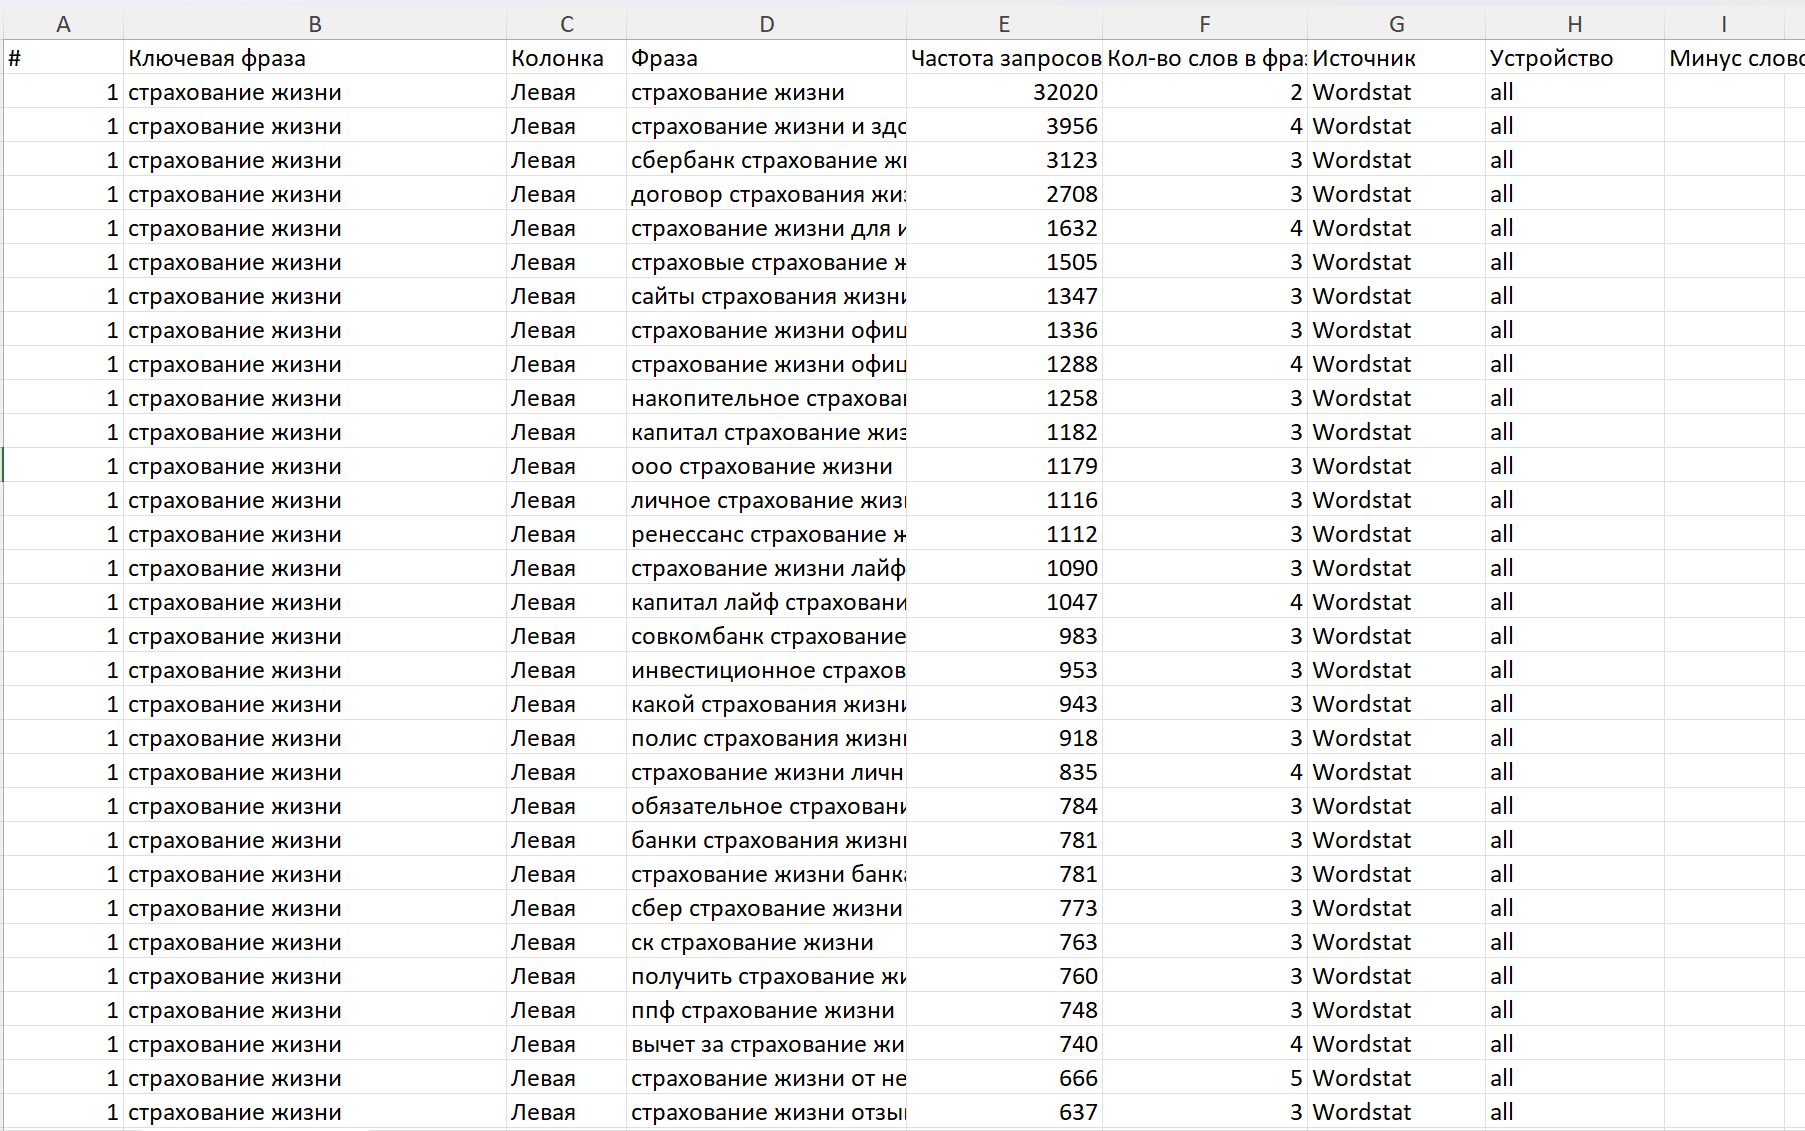
Task: Click the 'инвестиционное' phrase cell
Action: [766, 670]
